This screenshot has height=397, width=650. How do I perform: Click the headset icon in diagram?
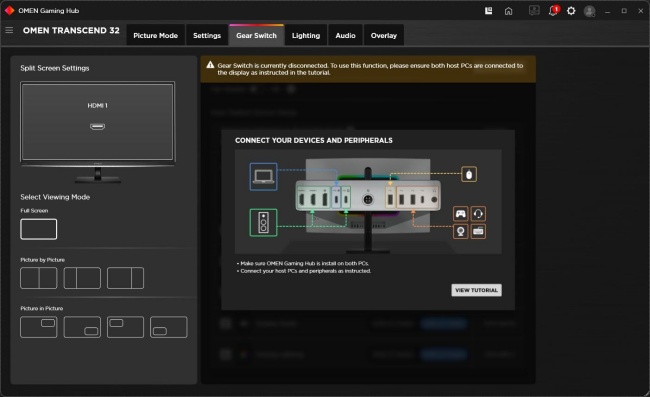click(478, 214)
